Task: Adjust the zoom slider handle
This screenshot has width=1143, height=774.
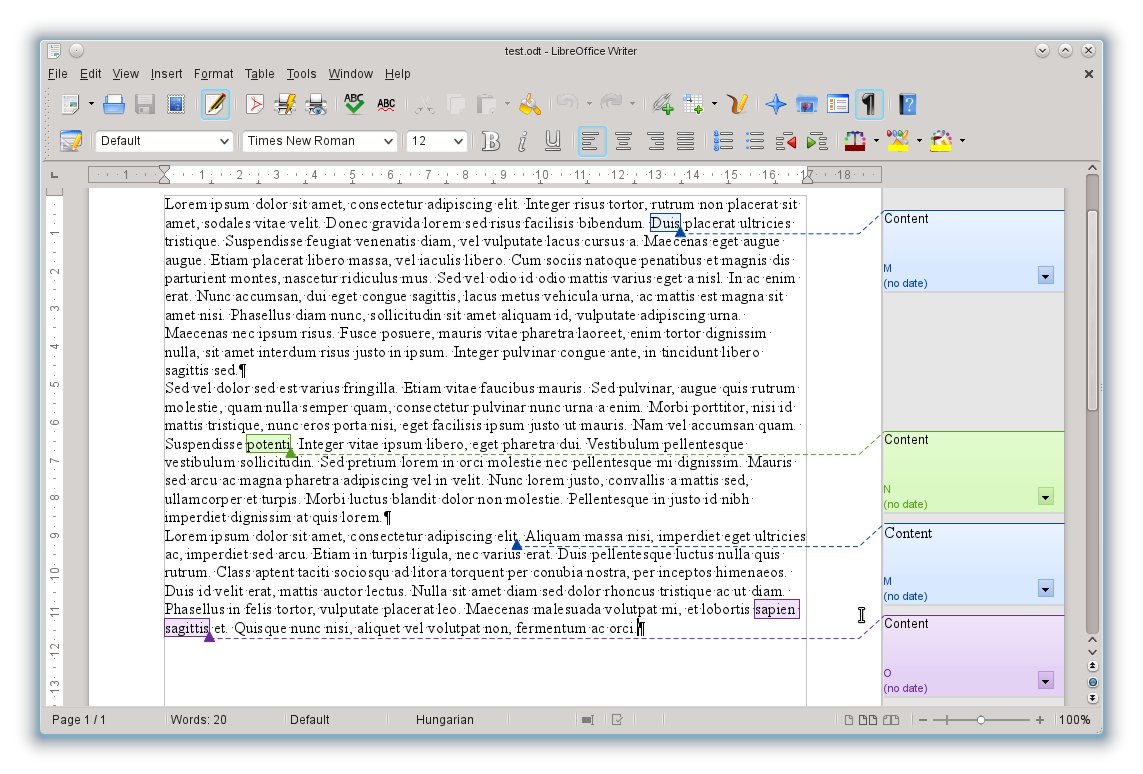Action: 980,720
